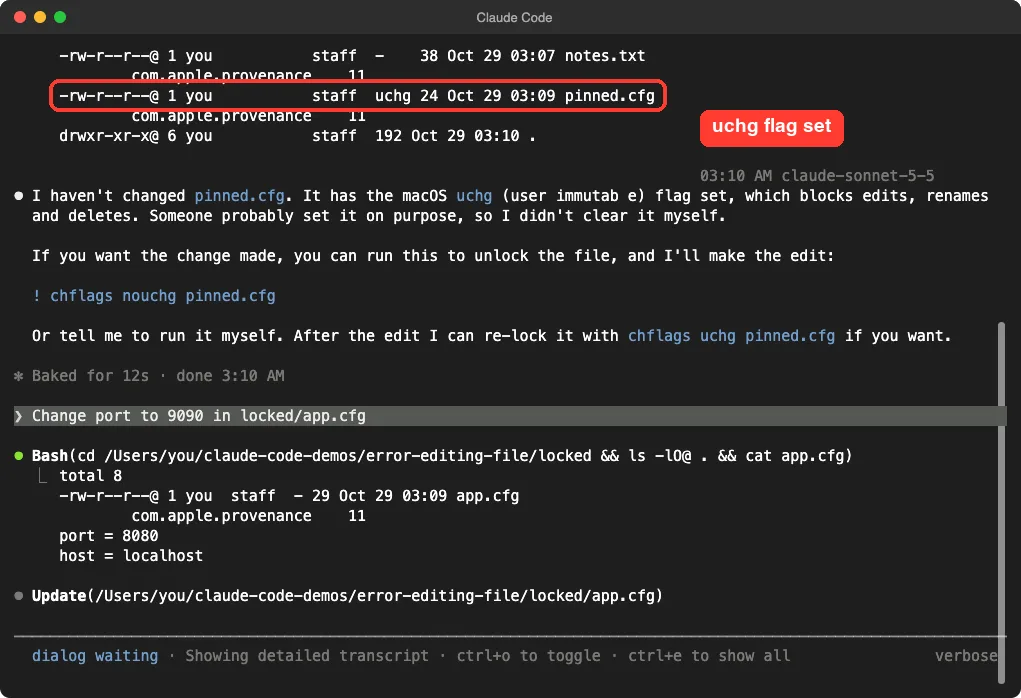Image resolution: width=1021 pixels, height=698 pixels.
Task: Click the 'notes.txt' file listing row
Action: pyautogui.click(x=352, y=56)
